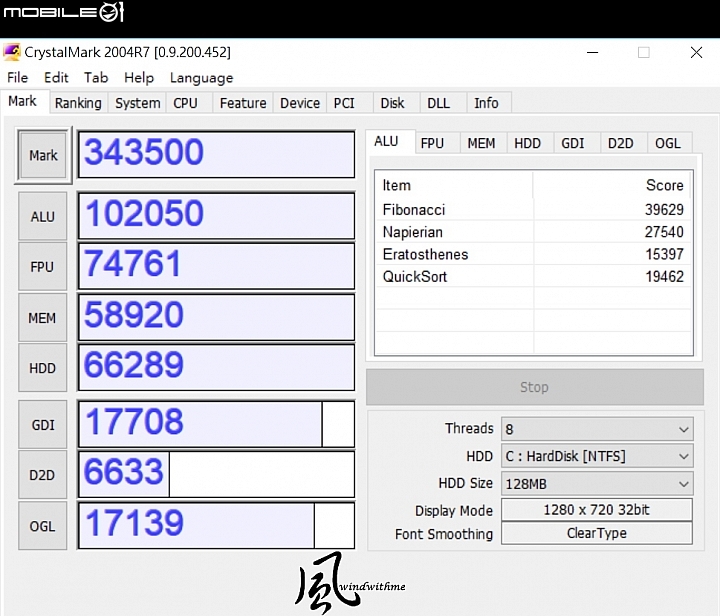Open the Language menu
Screen dimensions: 720x616
[201, 78]
